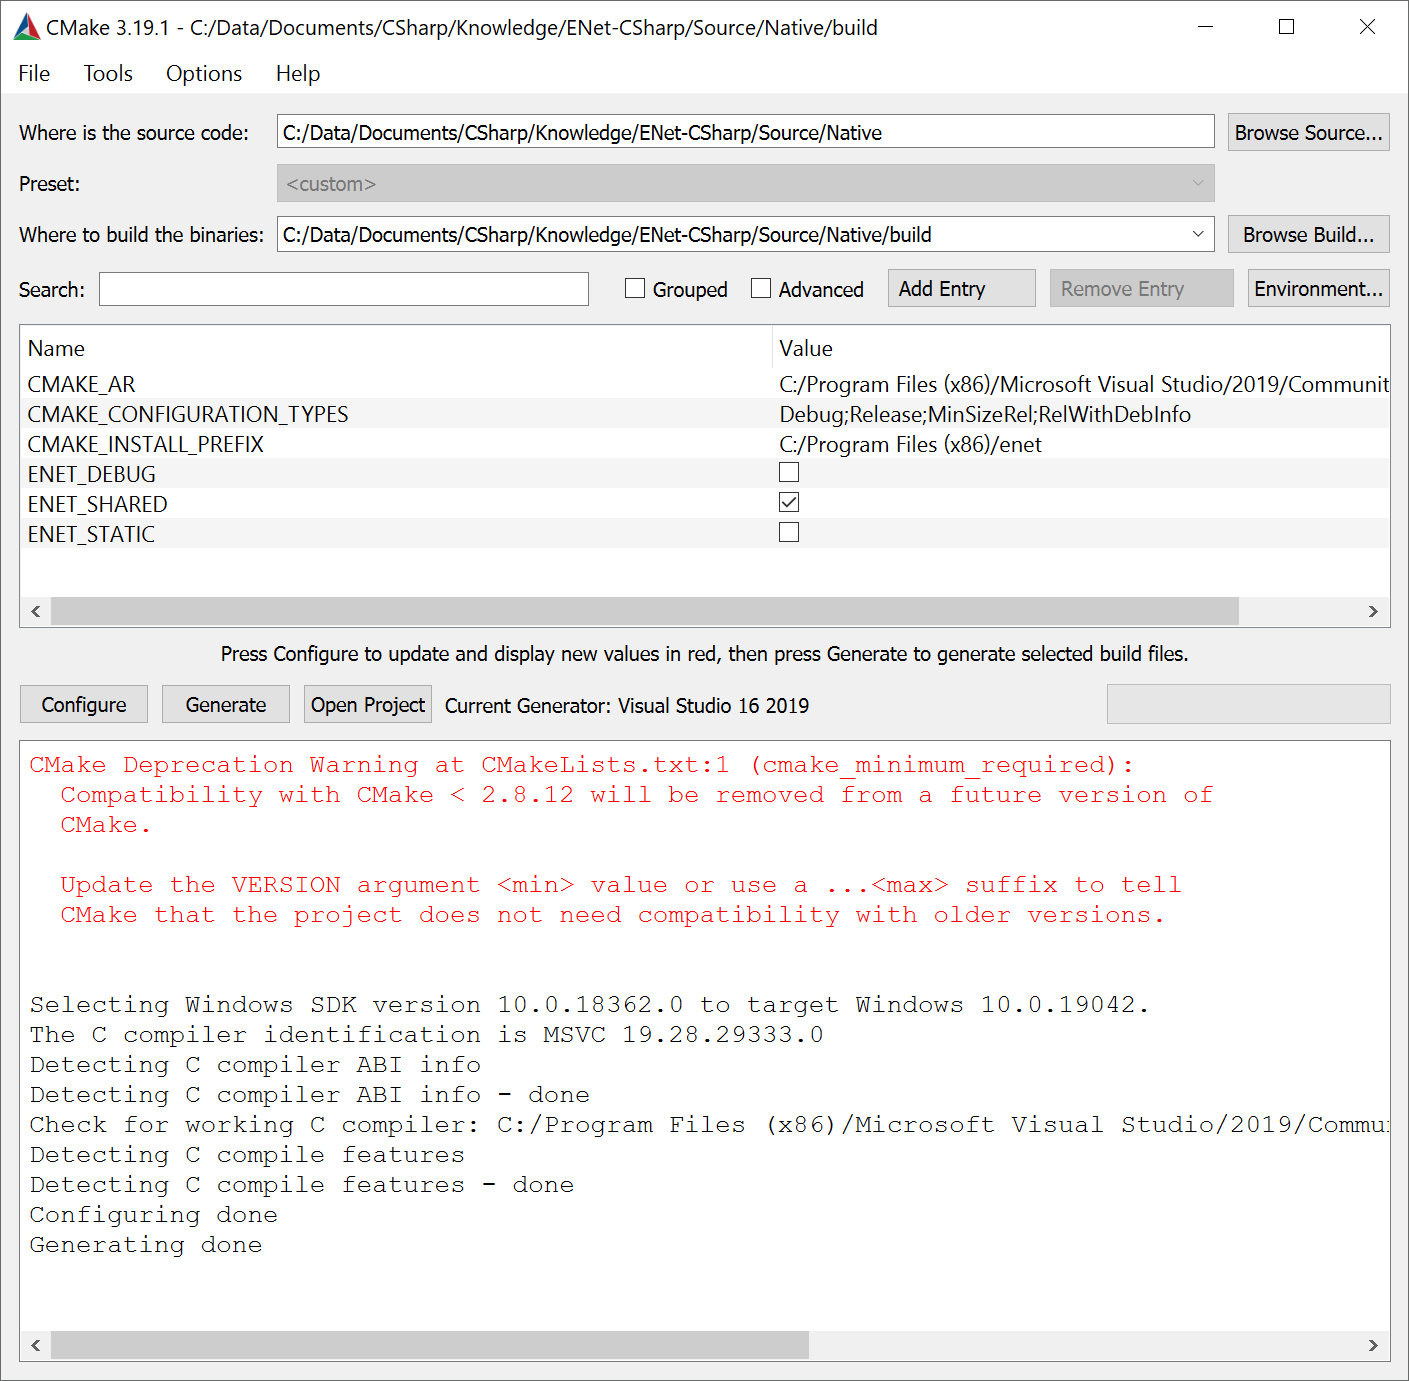
Task: Click cache table right scroll arrow
Action: point(1373,611)
